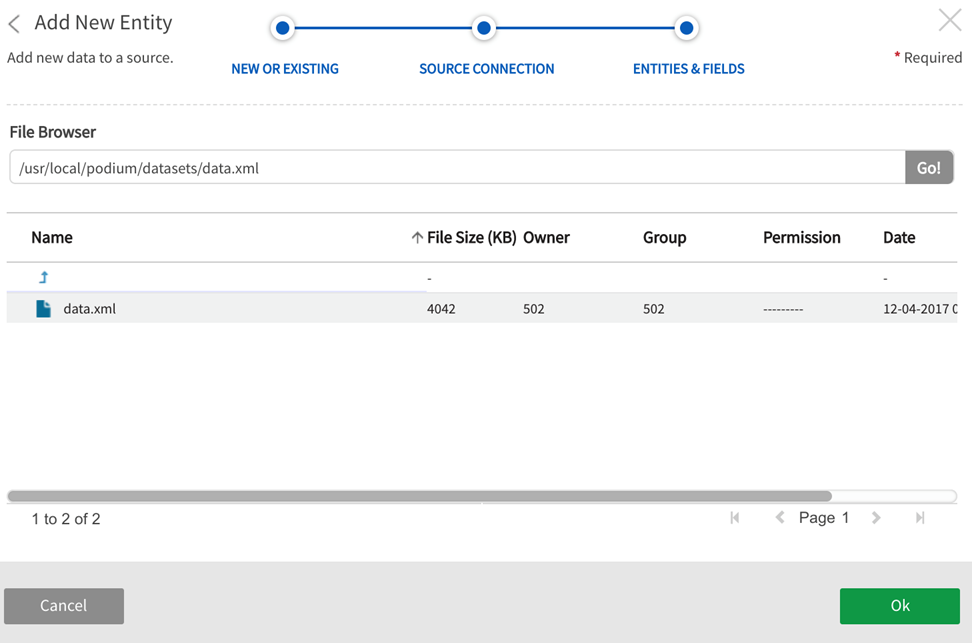
Task: Sort by the Name column
Action: point(52,237)
